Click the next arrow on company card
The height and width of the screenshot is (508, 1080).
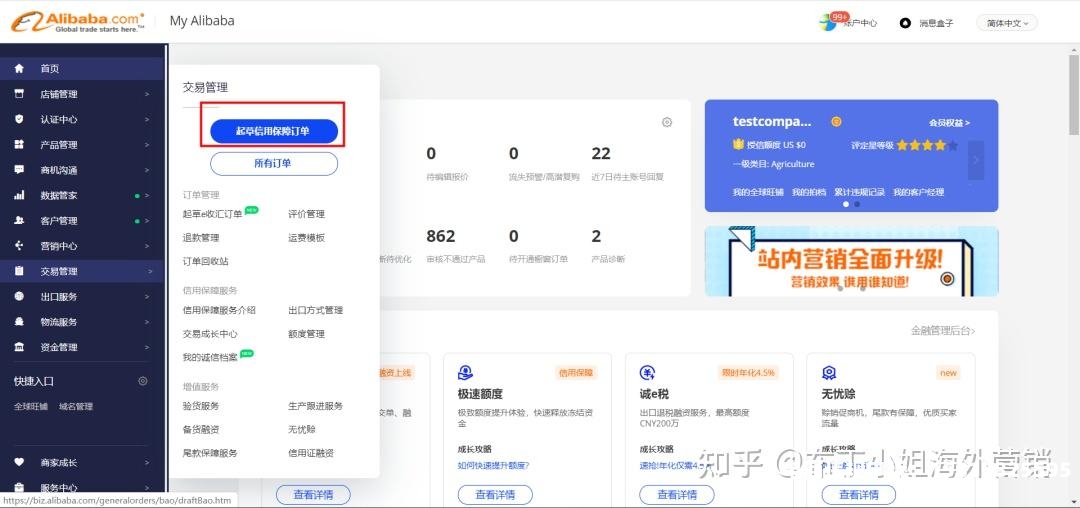(x=977, y=159)
